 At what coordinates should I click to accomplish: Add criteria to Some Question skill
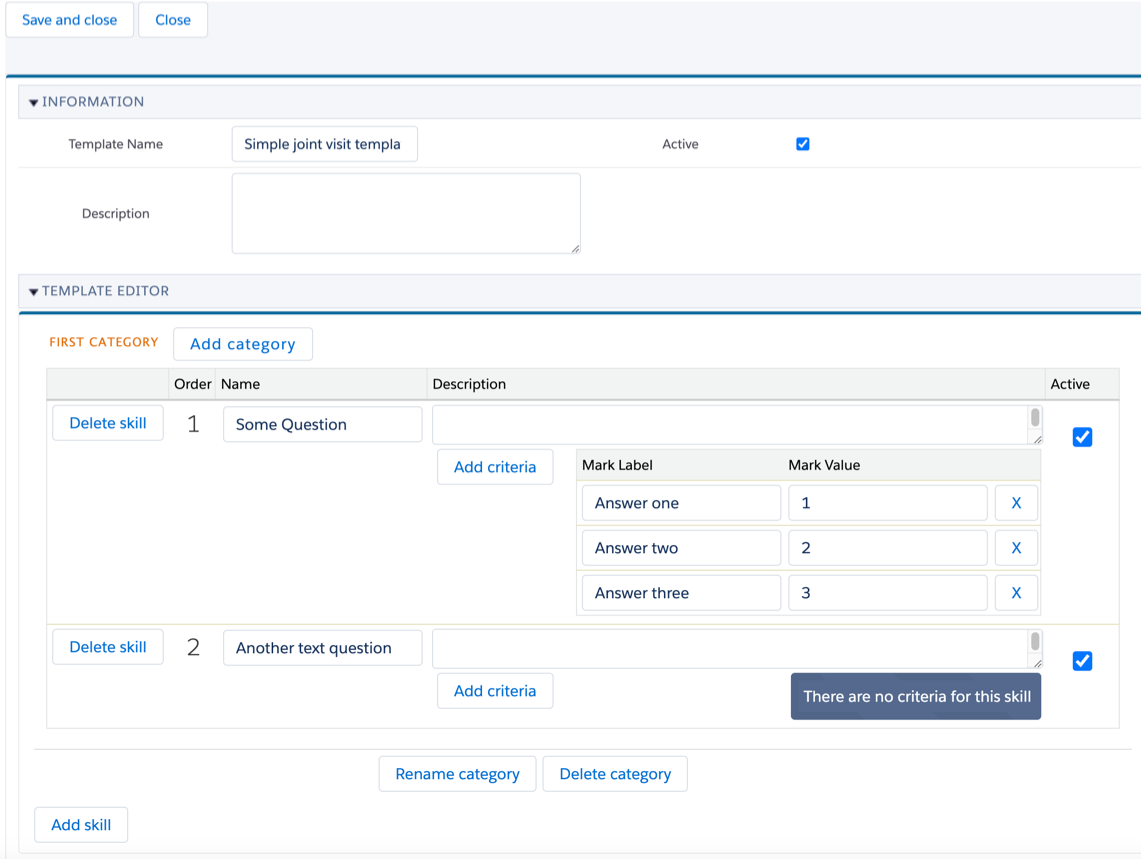(x=495, y=467)
